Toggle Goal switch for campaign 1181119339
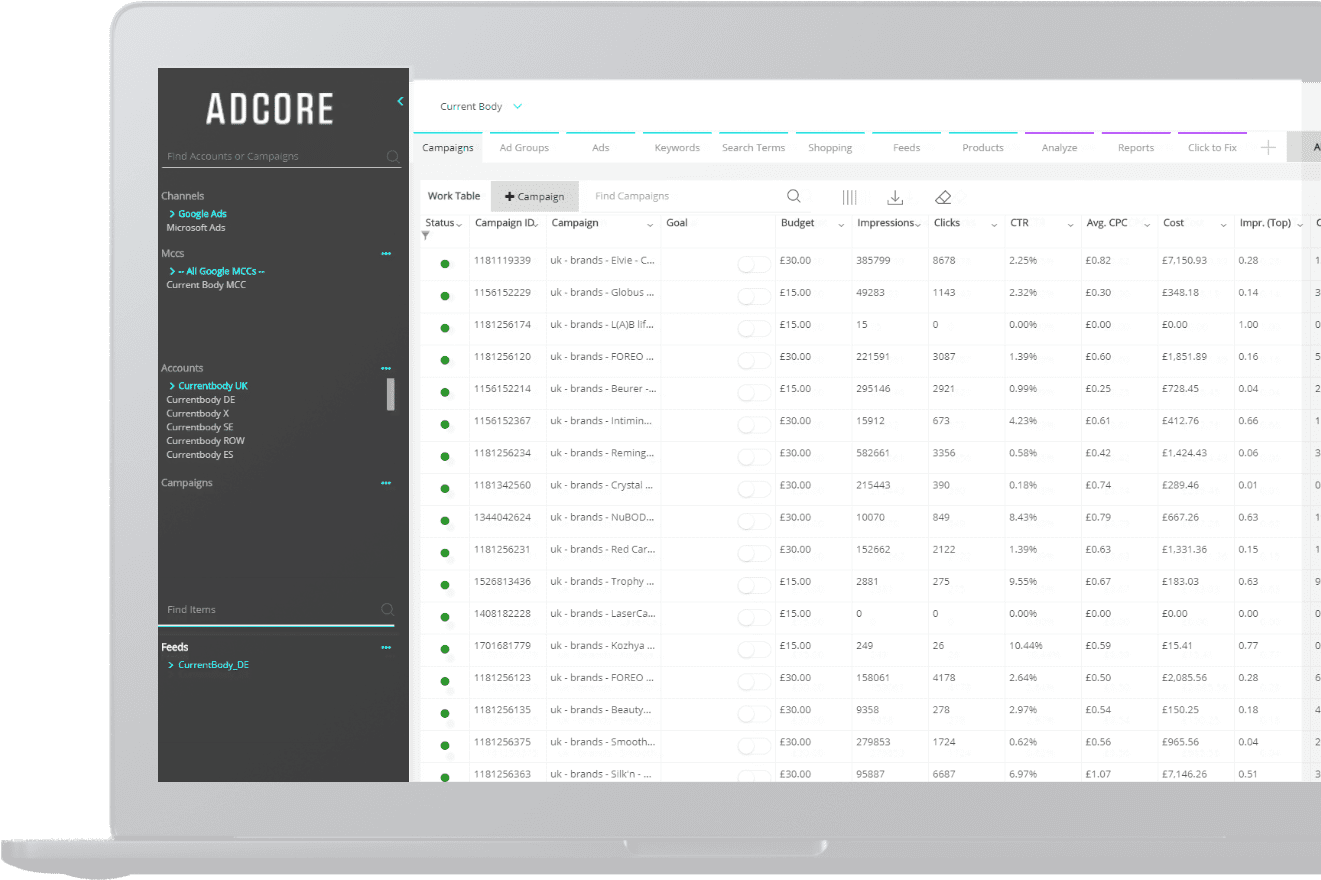The image size is (1321, 880). (x=754, y=264)
